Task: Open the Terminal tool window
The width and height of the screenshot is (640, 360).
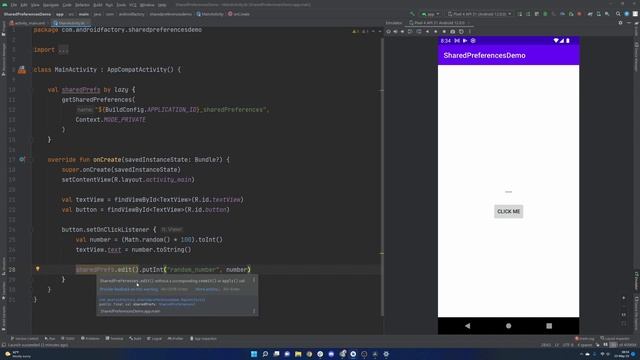Action: tap(114, 339)
